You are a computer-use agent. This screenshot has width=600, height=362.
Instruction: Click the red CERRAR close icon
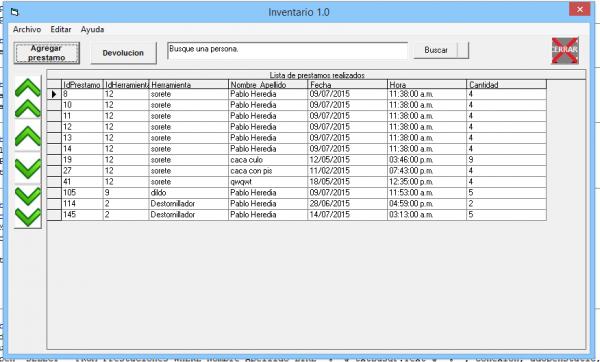tap(565, 50)
